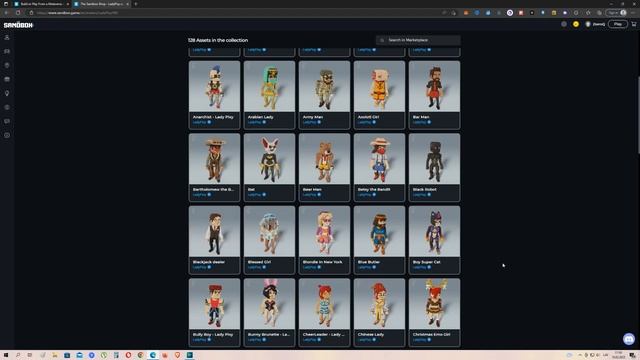Click the Betsy the Bandit title text

coord(374,189)
